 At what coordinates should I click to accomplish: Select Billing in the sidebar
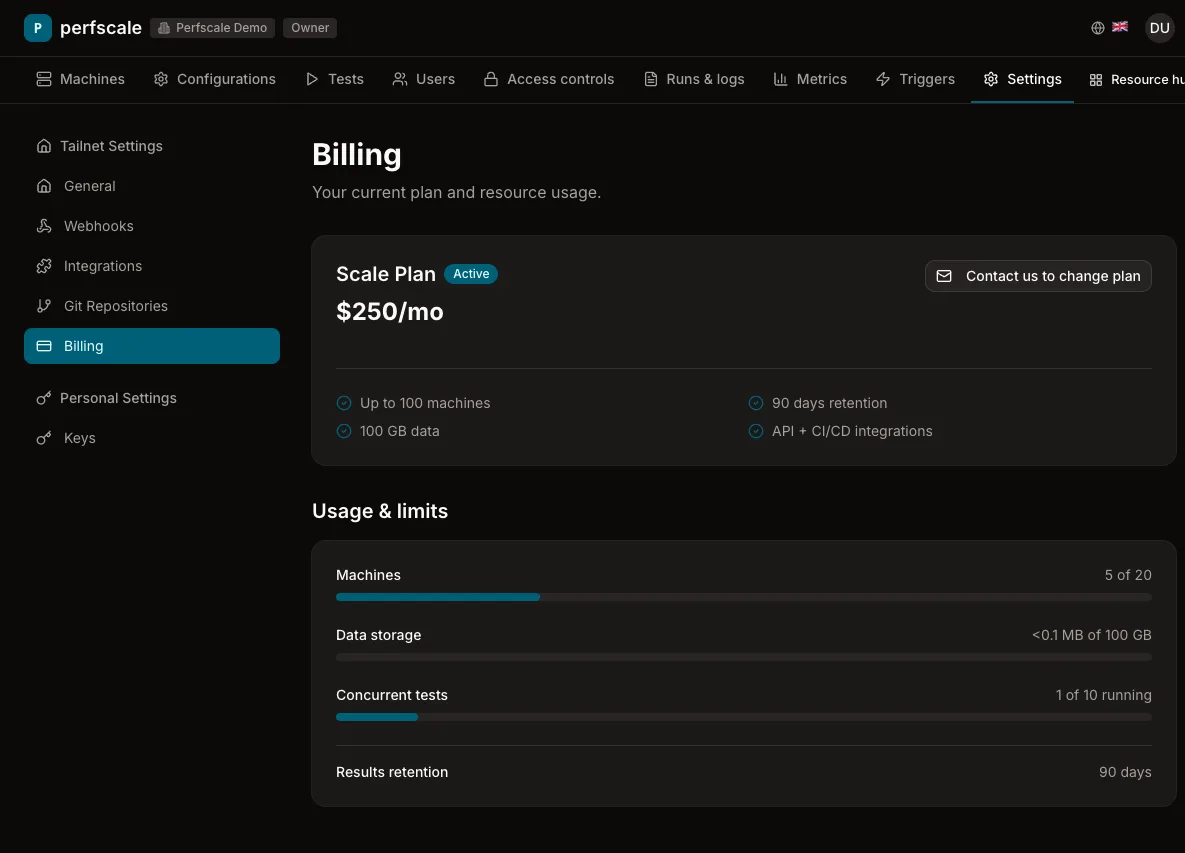152,346
